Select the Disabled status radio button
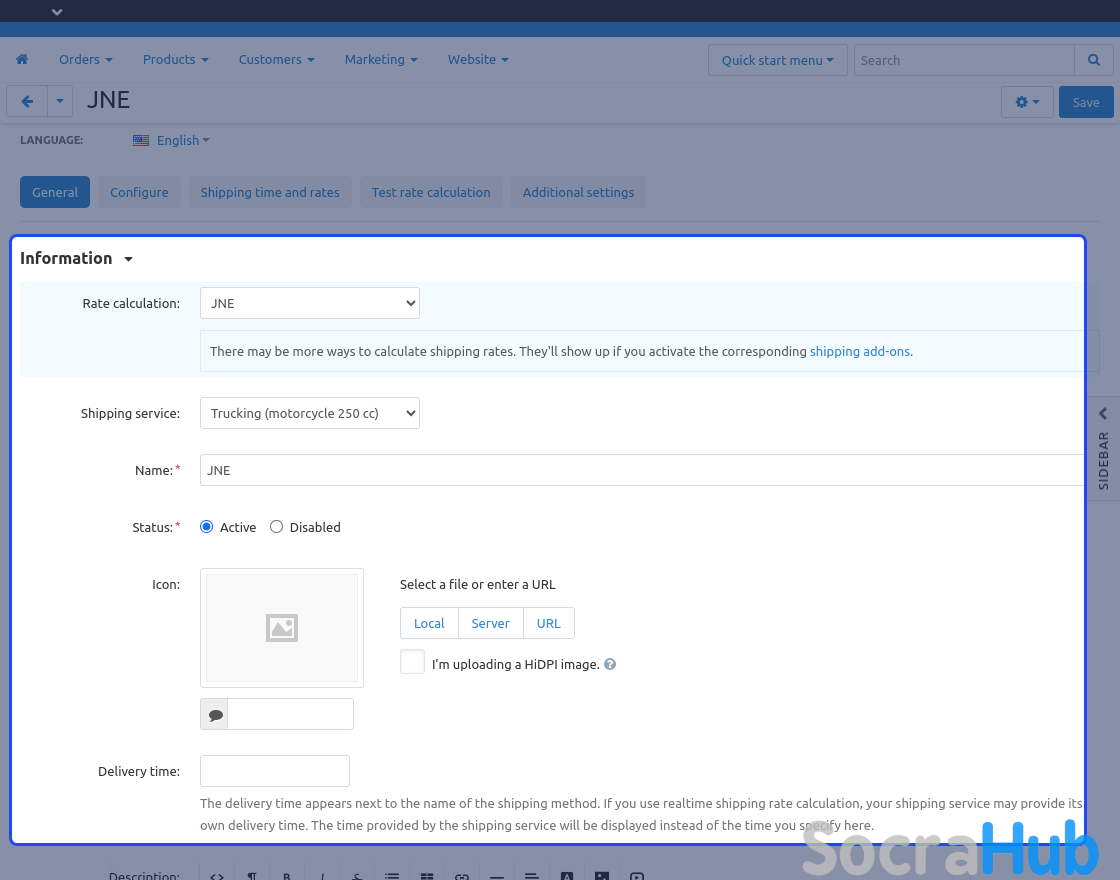The image size is (1120, 880). tap(277, 527)
